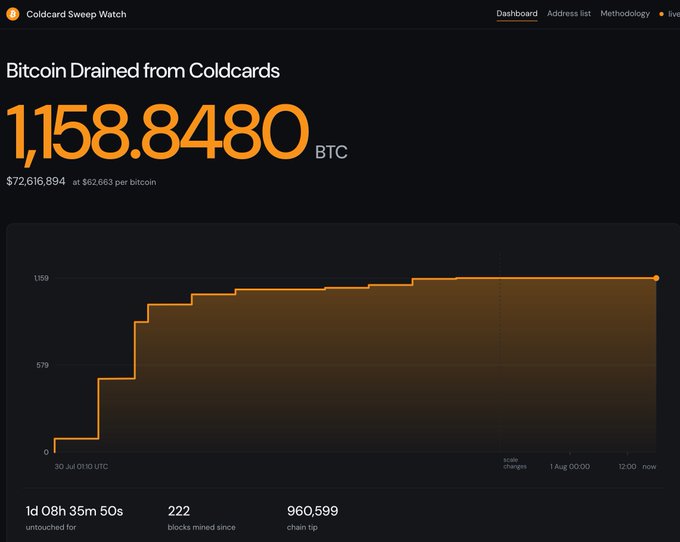This screenshot has width=680, height=542.
Task: Click the orange live status dot
Action: point(661,14)
